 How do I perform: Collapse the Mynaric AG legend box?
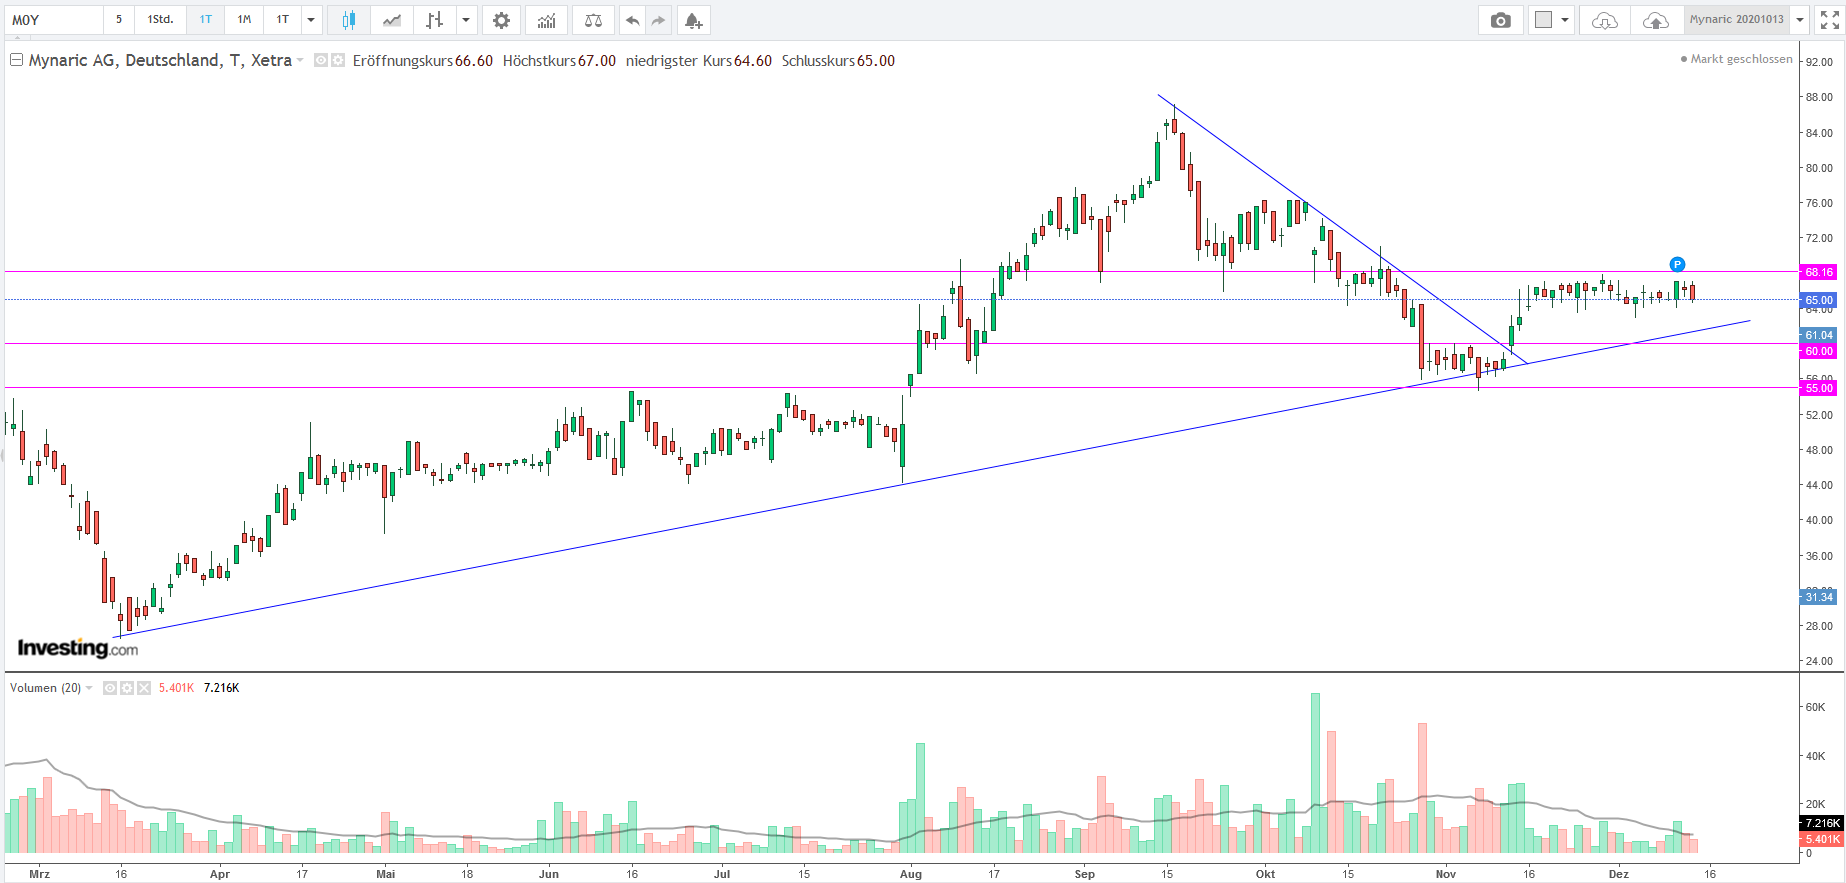[x=16, y=61]
